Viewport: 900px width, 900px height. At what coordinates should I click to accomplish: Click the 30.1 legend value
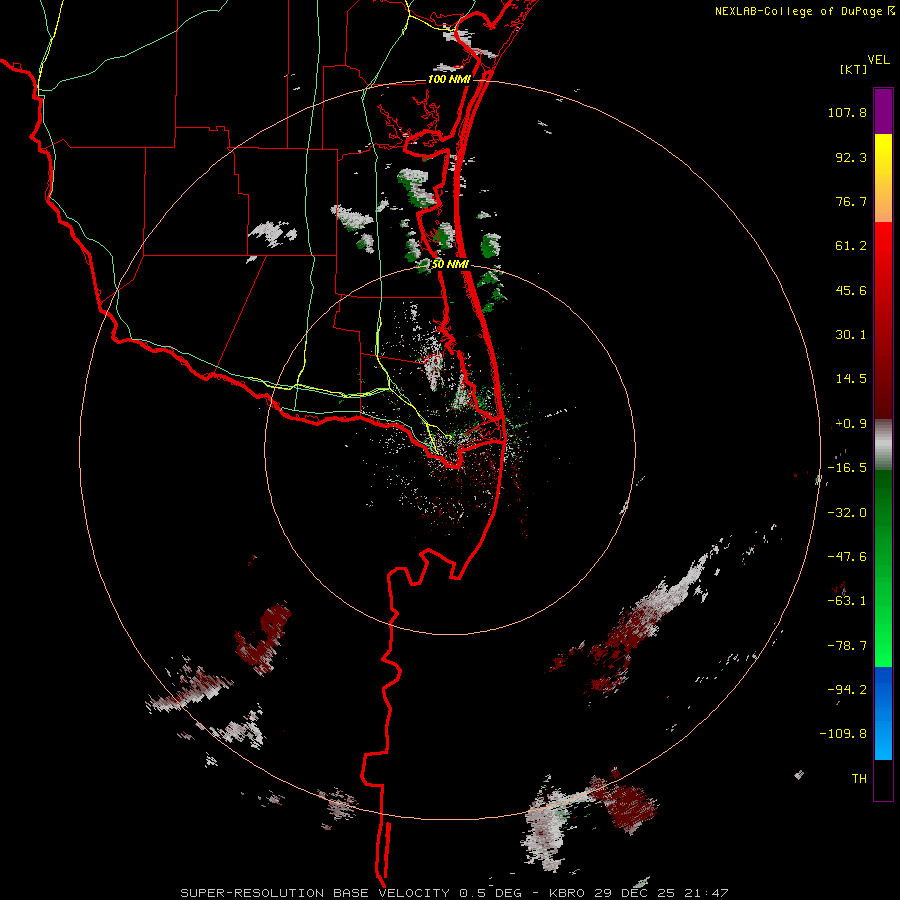click(851, 335)
